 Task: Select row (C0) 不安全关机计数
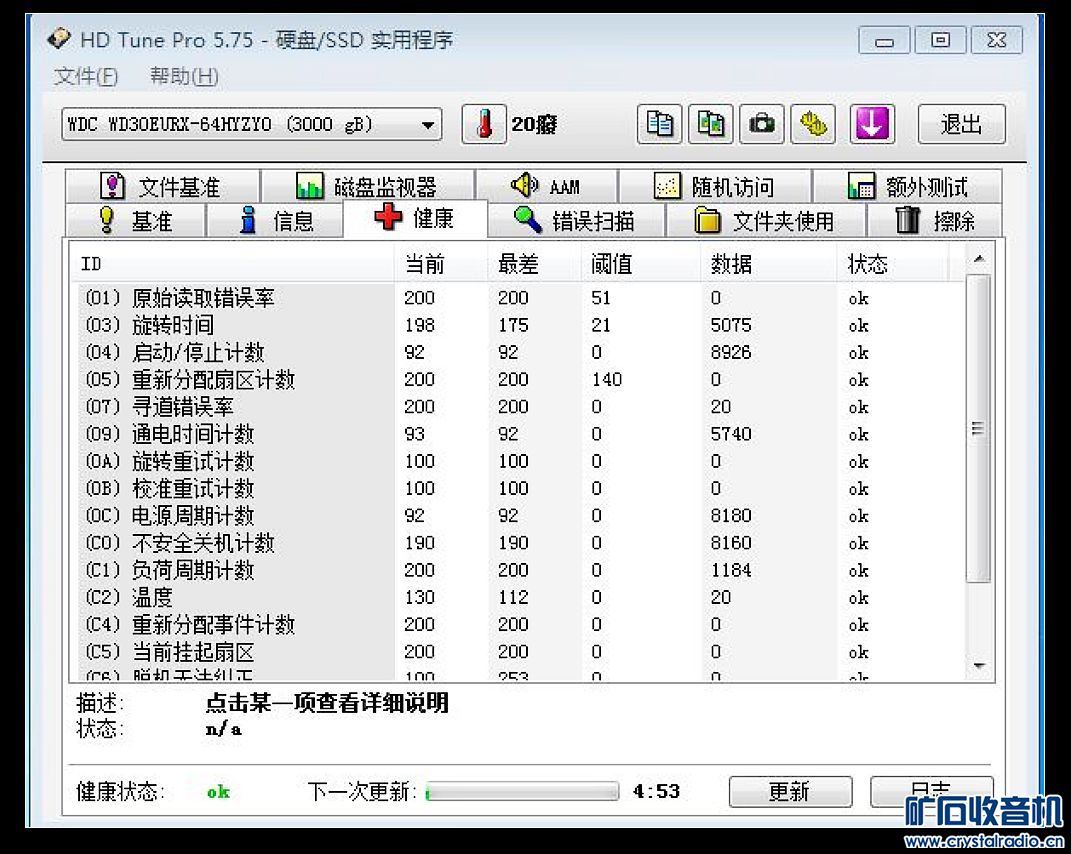point(519,543)
